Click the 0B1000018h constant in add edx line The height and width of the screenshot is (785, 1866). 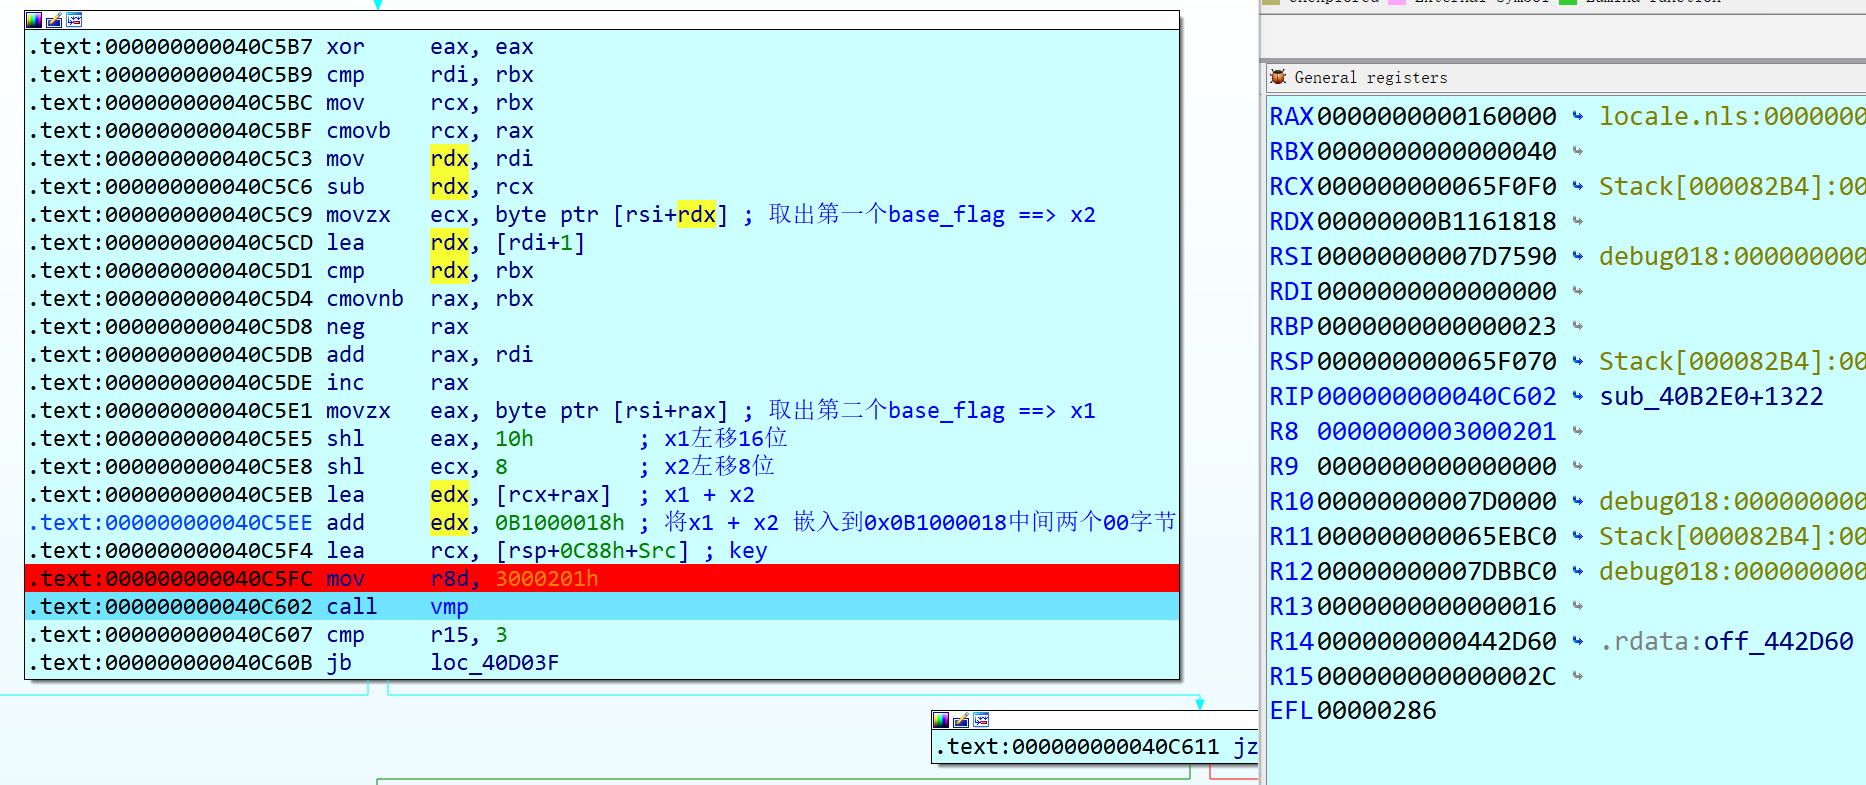pyautogui.click(x=560, y=522)
